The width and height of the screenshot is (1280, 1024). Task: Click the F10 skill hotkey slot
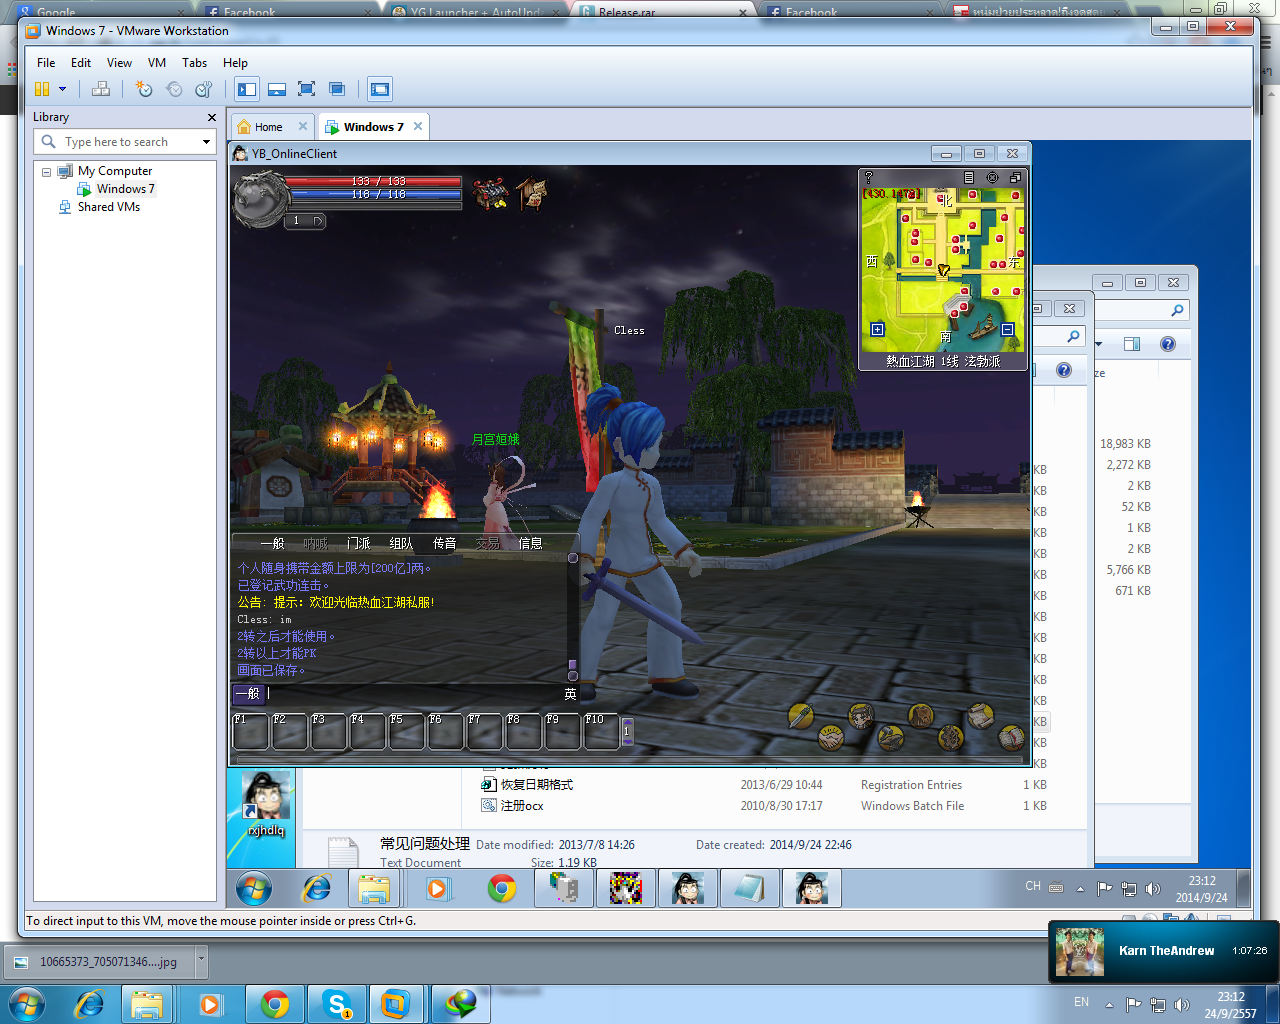click(x=602, y=731)
